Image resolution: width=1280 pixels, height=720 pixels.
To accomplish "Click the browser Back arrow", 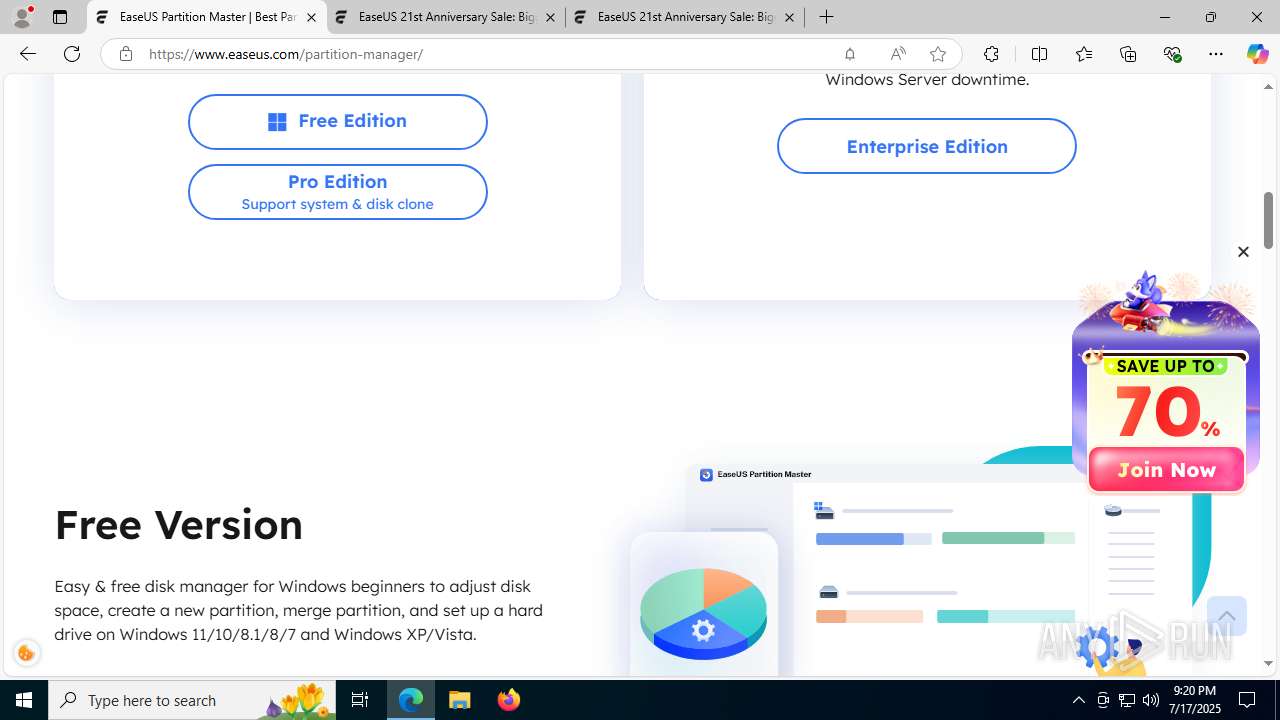I will 28,54.
